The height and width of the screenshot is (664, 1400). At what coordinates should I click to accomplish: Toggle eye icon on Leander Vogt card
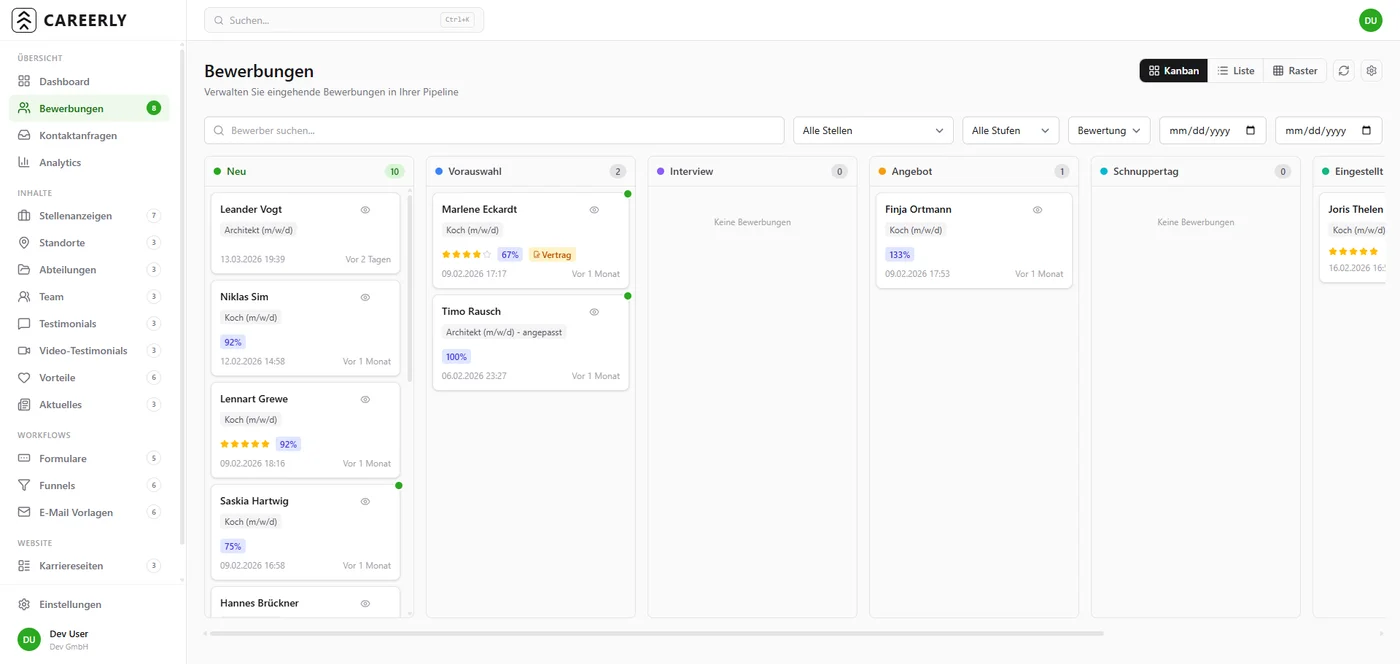(x=365, y=210)
